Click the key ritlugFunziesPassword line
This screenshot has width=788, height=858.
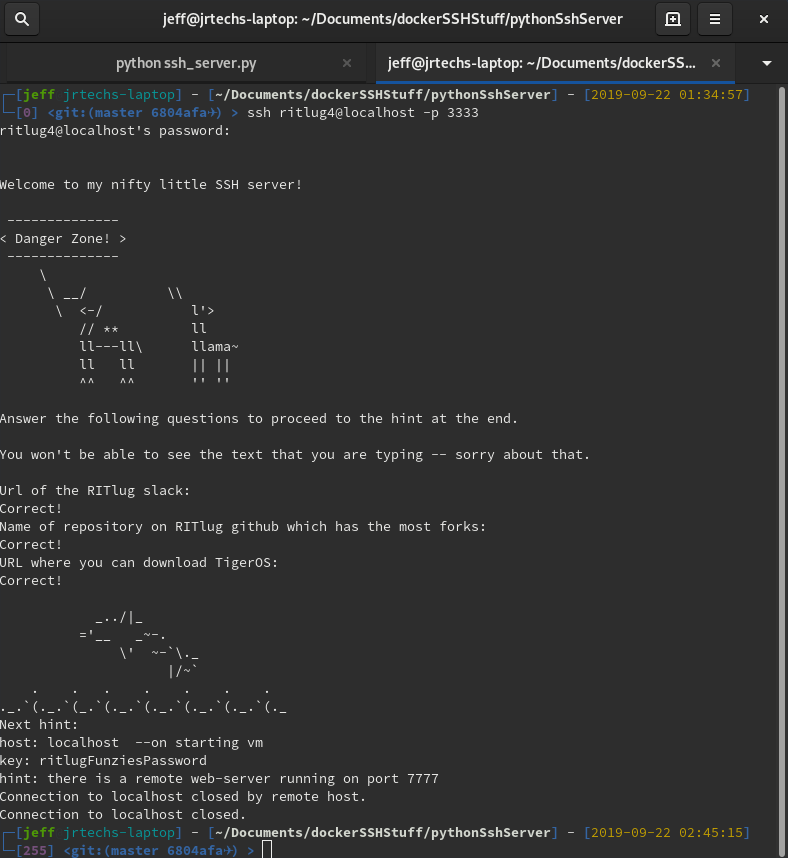[x=103, y=760]
